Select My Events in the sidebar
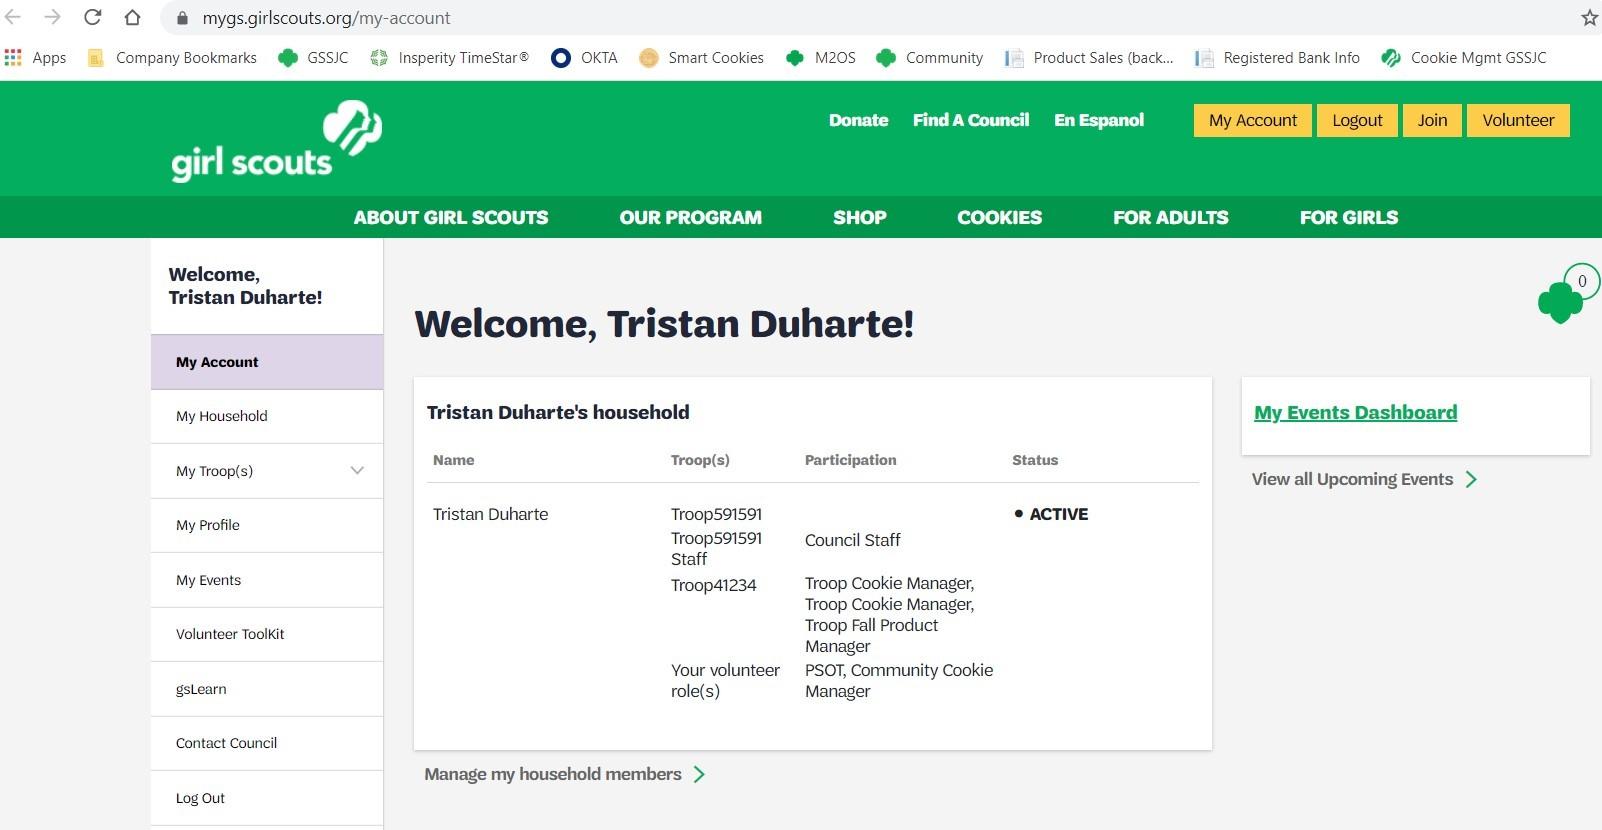 (x=267, y=580)
